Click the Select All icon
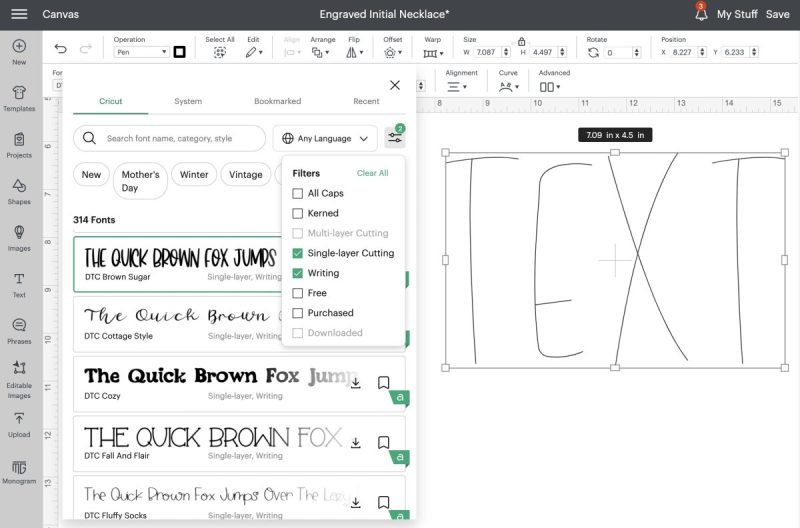800x528 pixels. (220, 52)
